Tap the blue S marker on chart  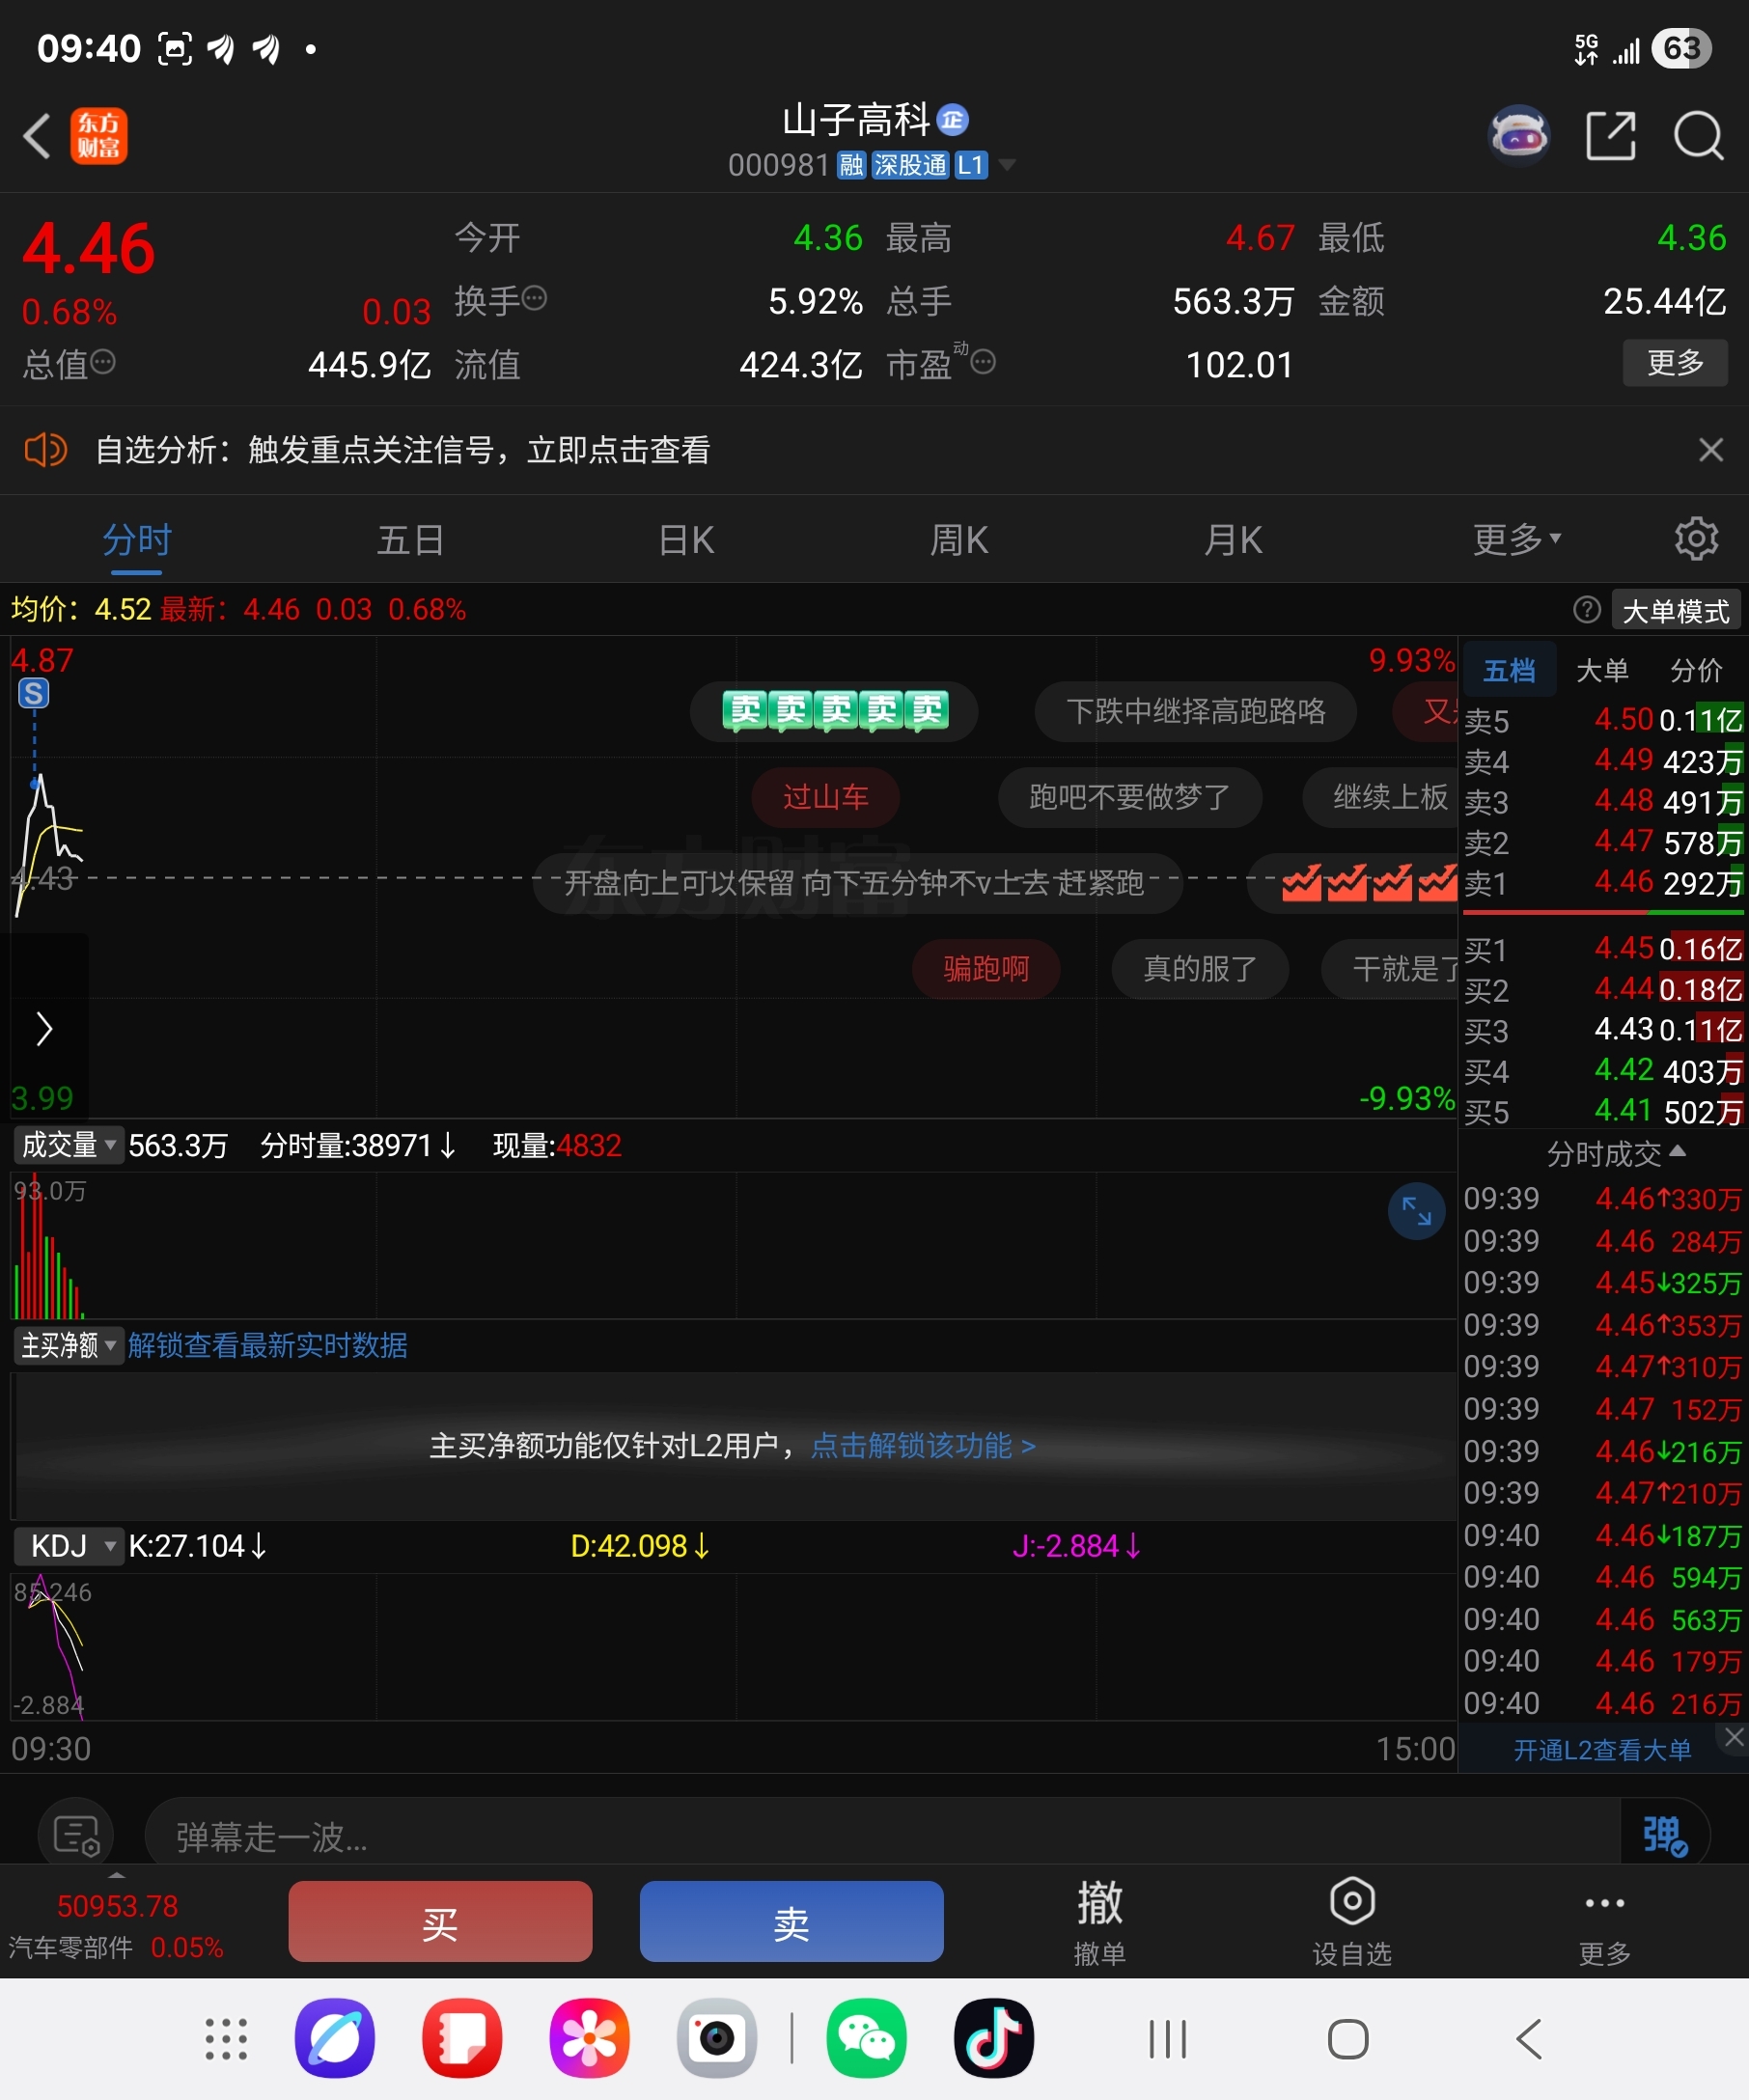click(34, 693)
